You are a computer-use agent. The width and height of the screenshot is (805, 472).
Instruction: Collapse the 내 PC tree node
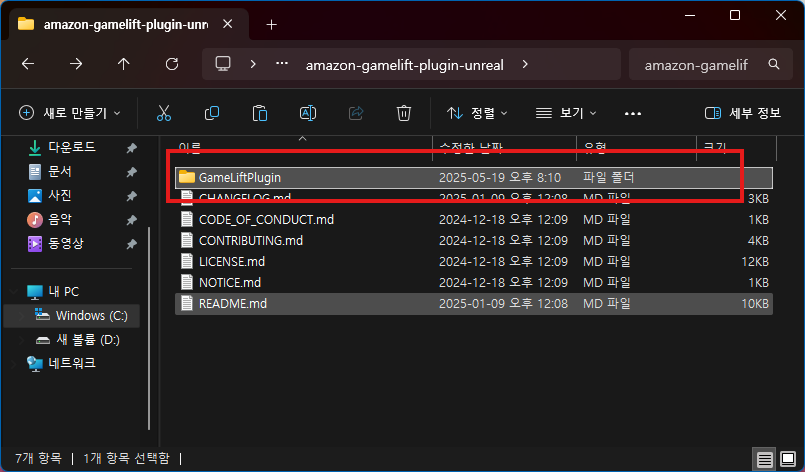coord(14,292)
